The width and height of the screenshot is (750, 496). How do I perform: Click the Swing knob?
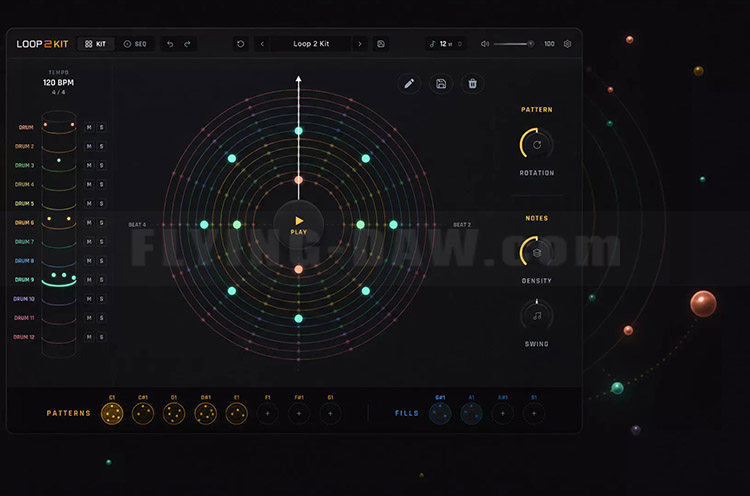[x=537, y=316]
